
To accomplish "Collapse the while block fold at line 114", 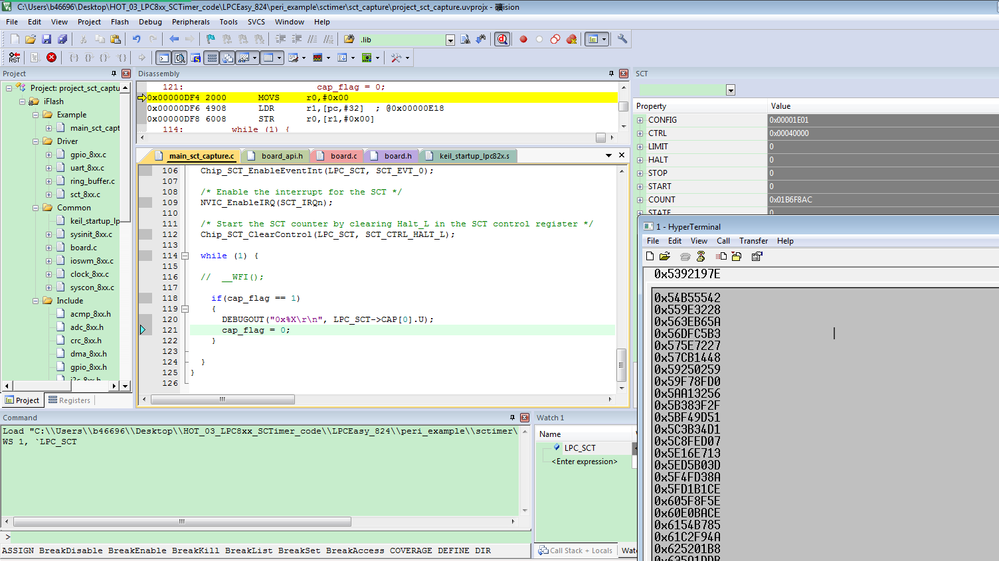I will (185, 256).
